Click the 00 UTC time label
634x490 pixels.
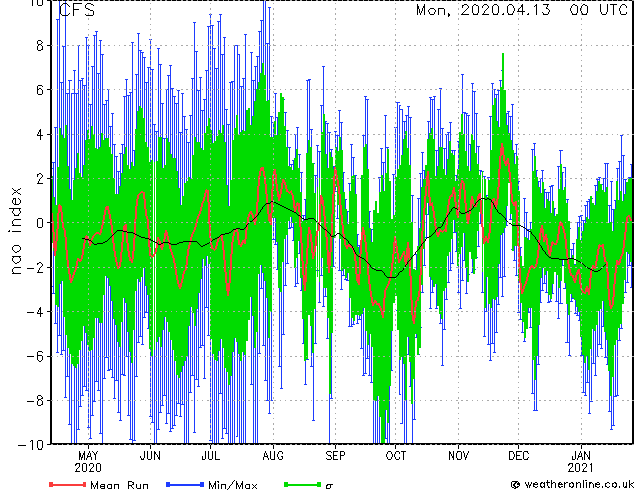(599, 10)
